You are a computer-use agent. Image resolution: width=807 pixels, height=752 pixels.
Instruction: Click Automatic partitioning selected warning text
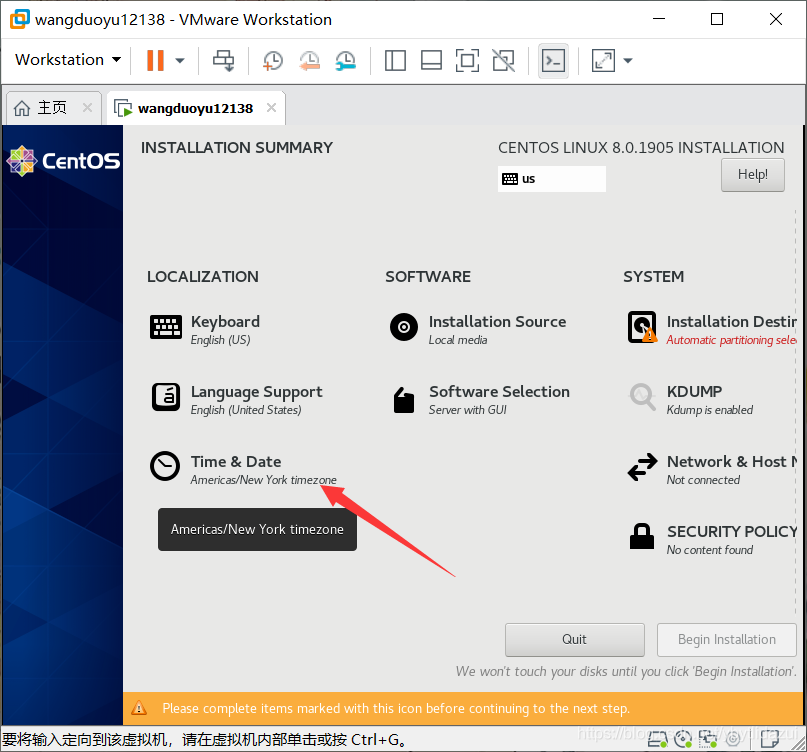click(x=731, y=340)
